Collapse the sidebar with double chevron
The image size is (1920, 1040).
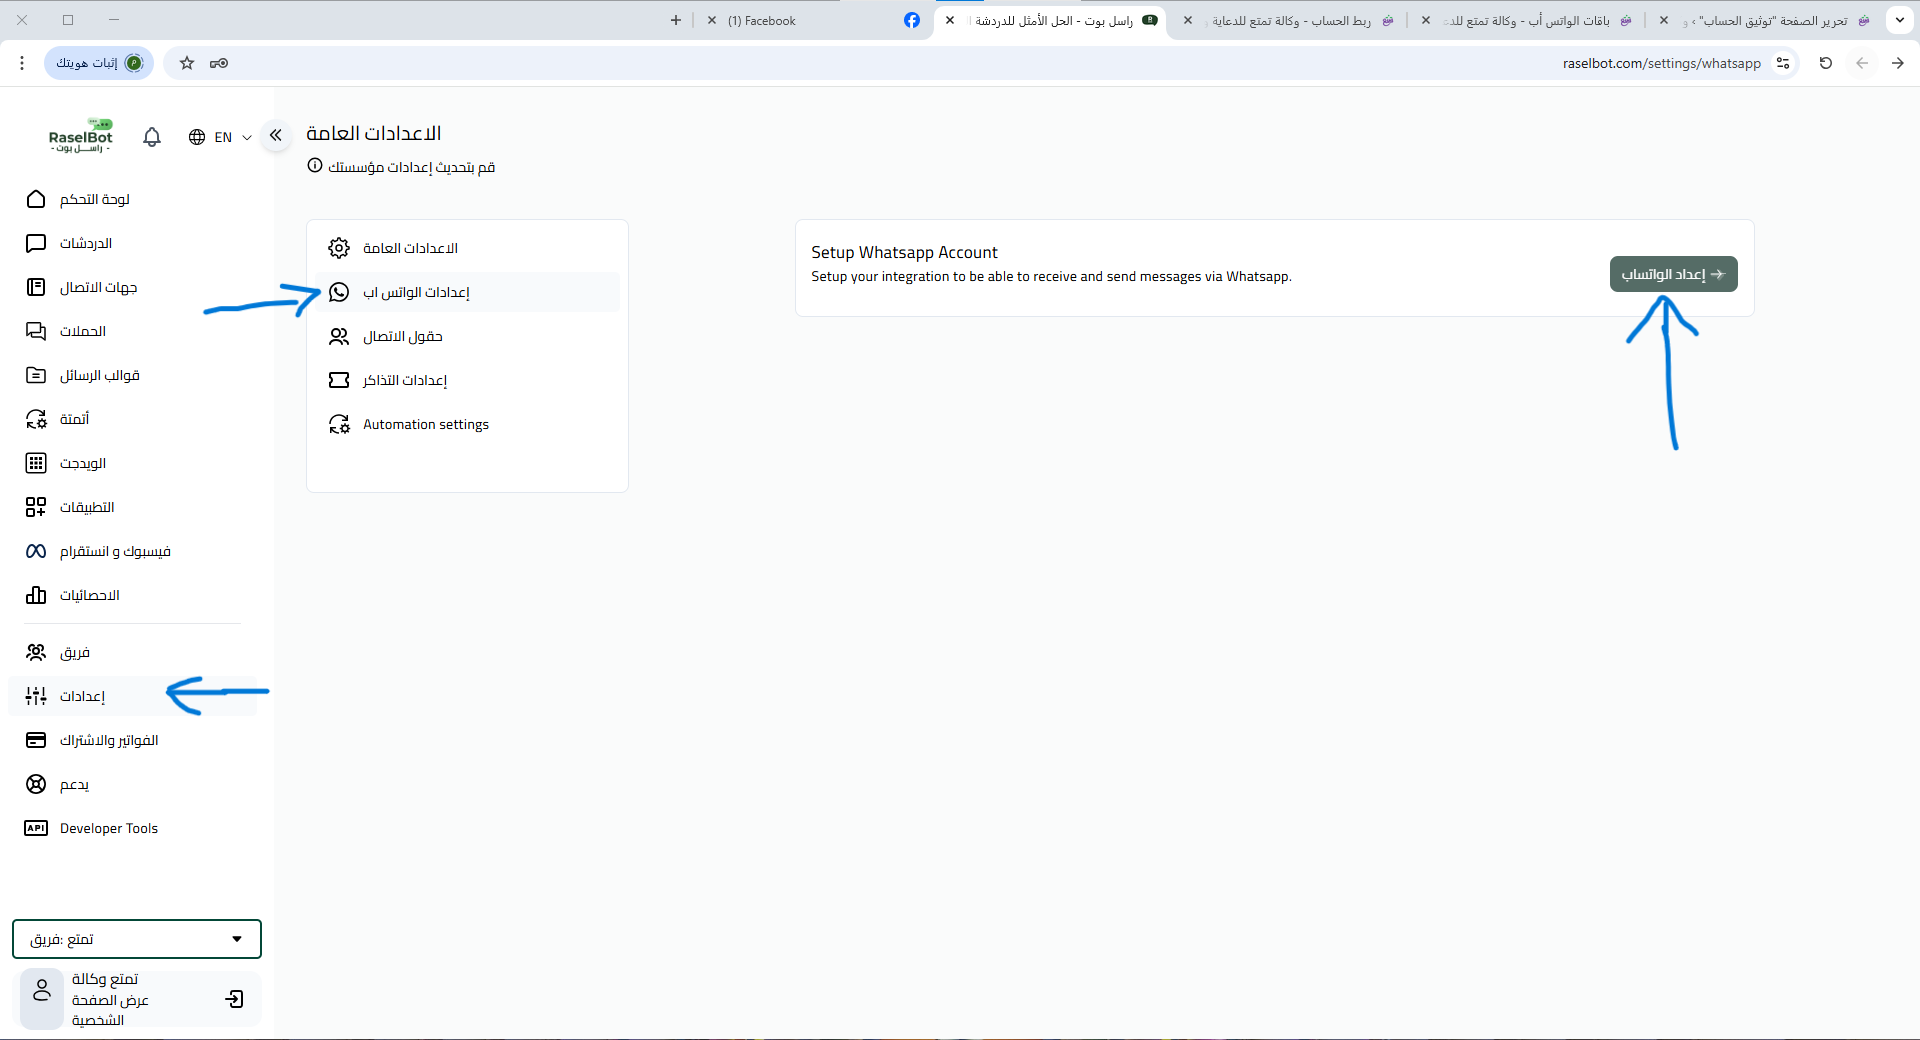click(x=276, y=135)
